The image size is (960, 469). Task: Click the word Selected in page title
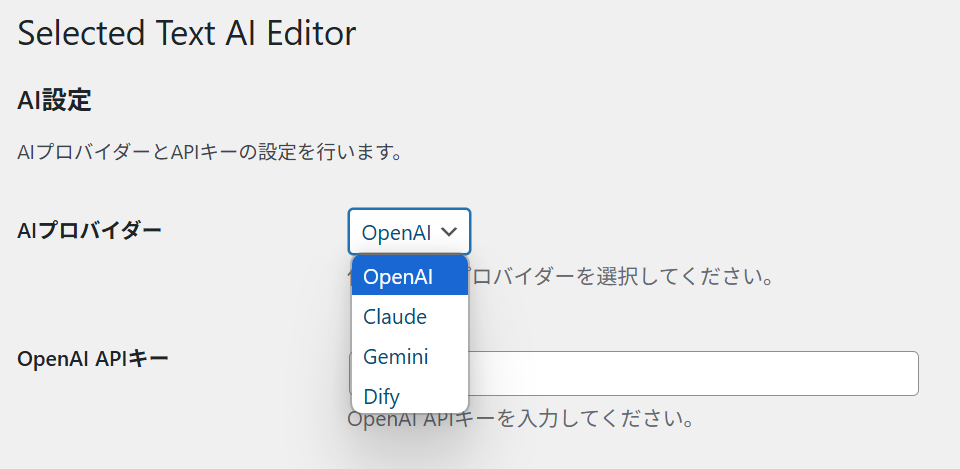tap(81, 33)
